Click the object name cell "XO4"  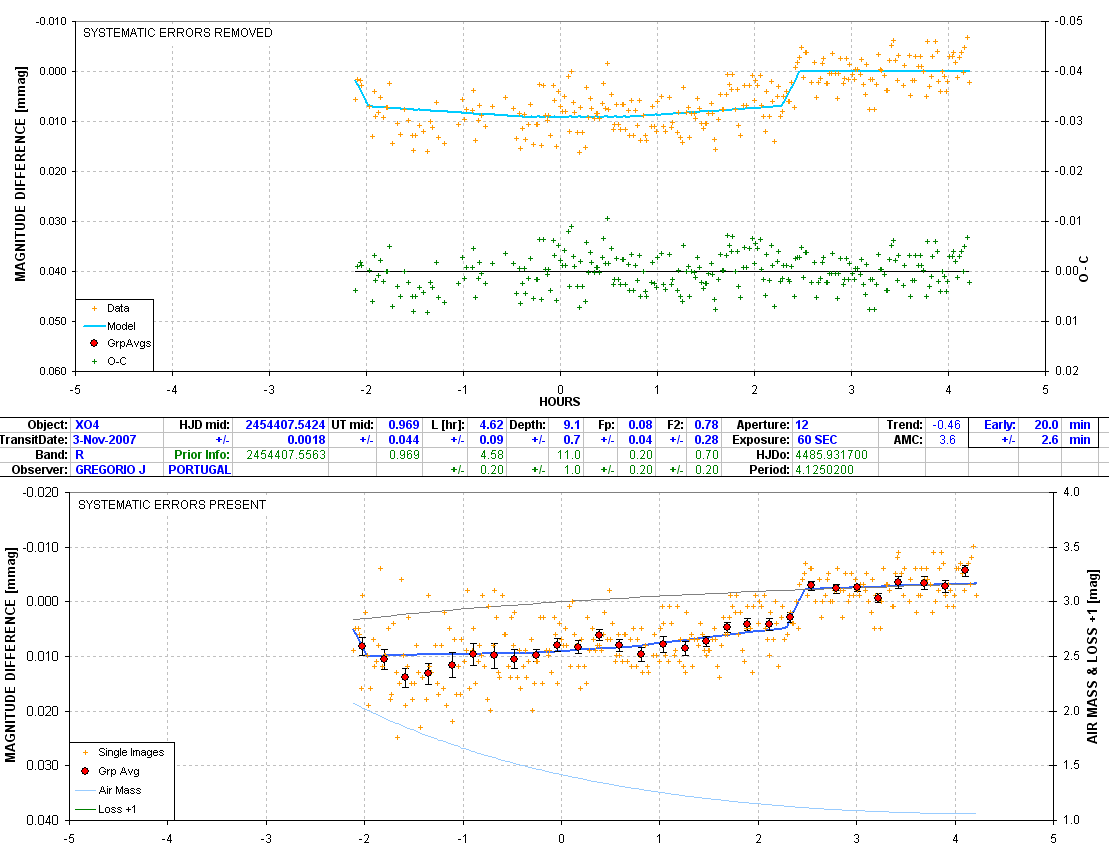87,424
